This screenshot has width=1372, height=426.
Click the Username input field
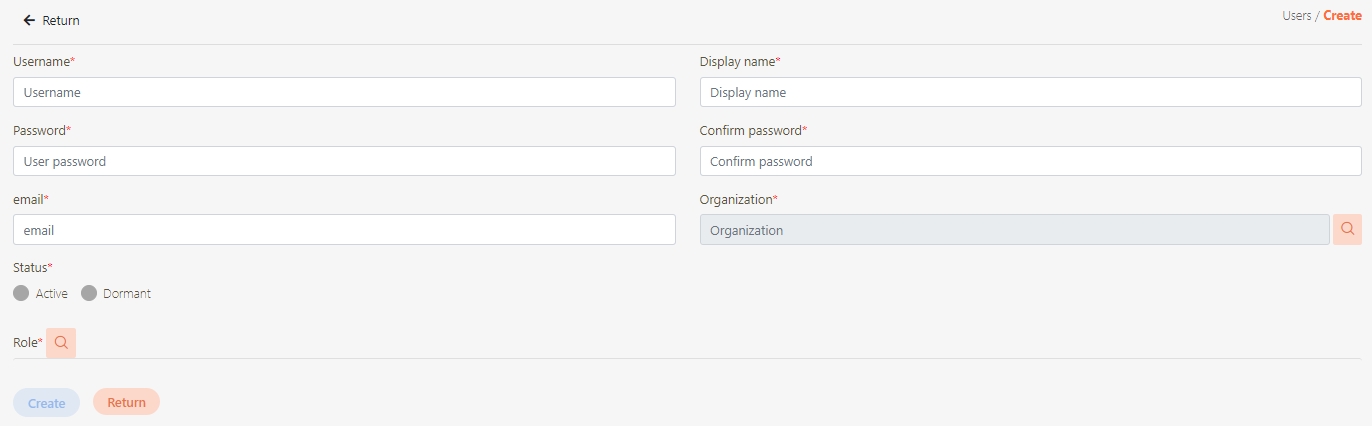344,92
